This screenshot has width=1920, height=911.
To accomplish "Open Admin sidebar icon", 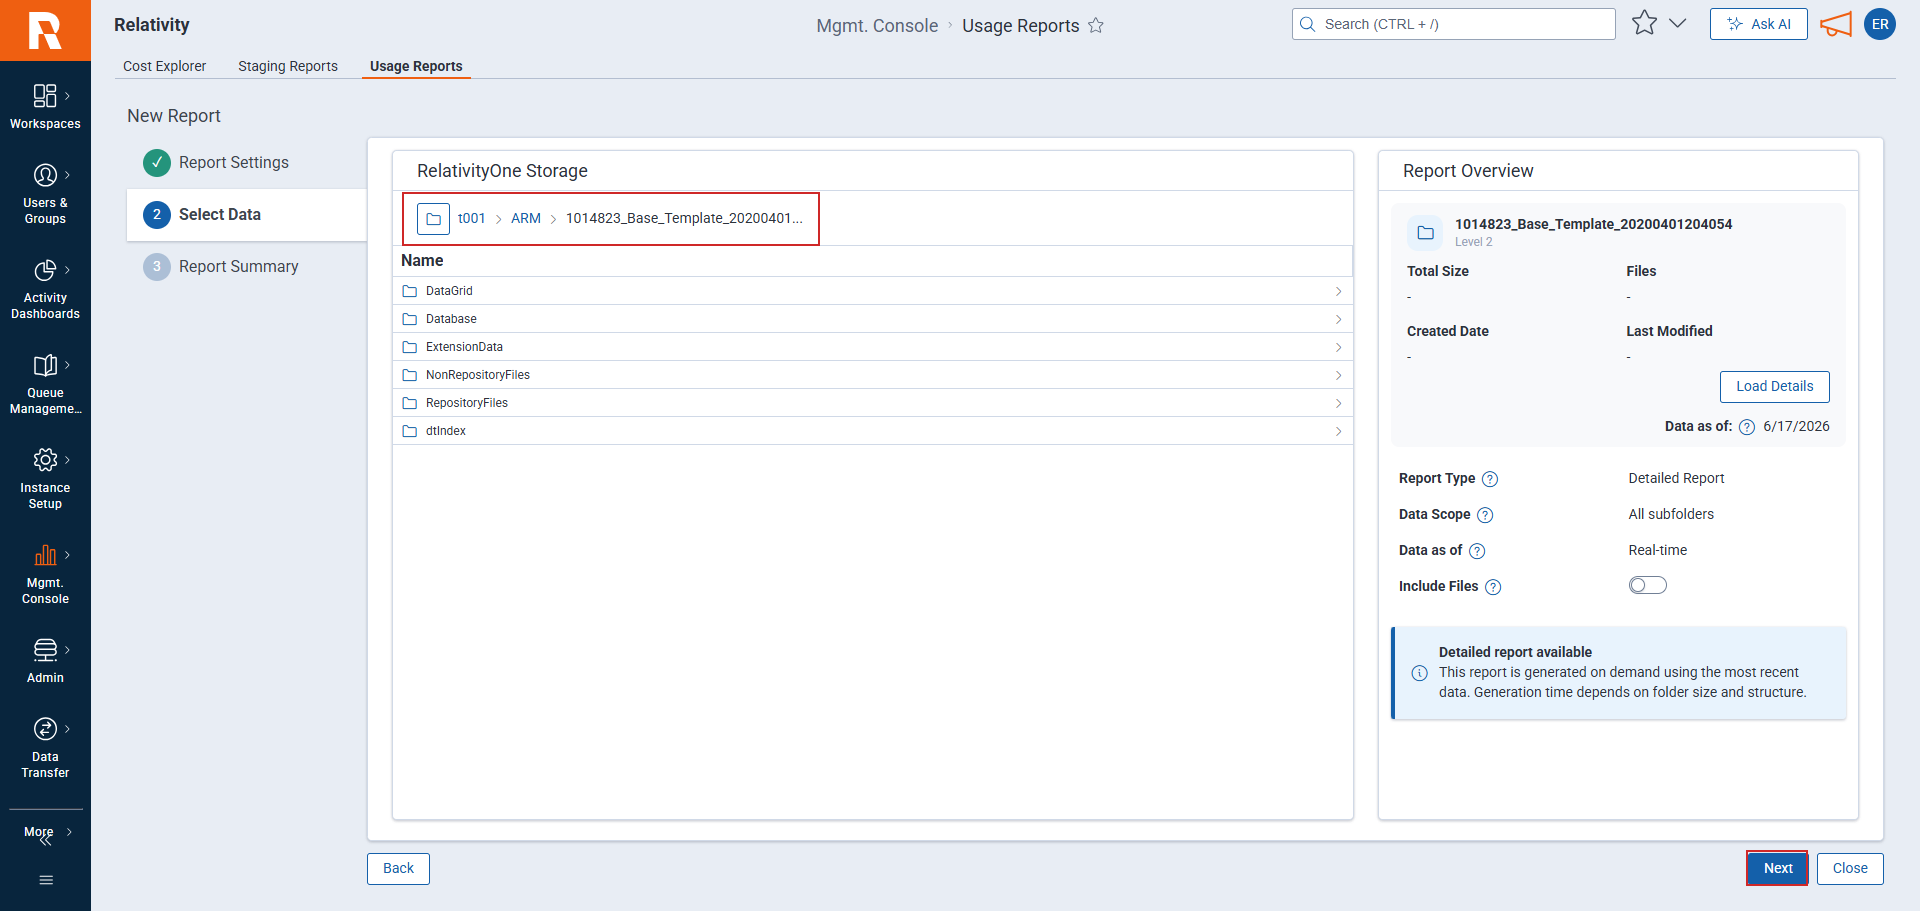I will pos(45,650).
